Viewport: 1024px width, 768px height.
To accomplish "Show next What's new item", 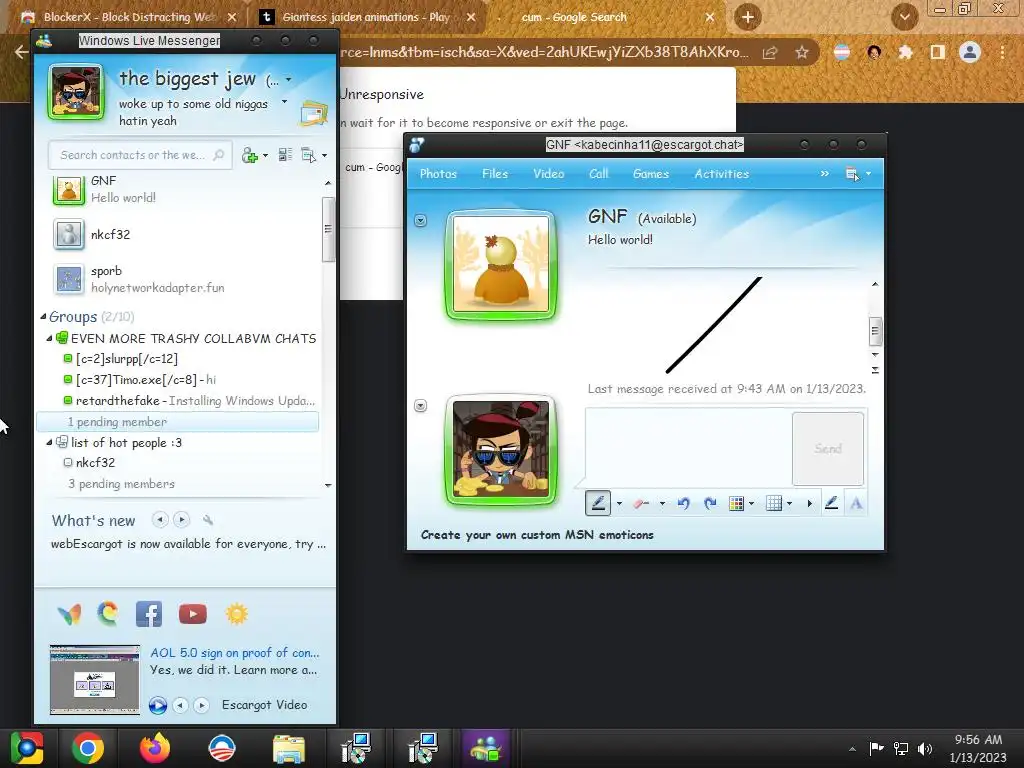I will click(182, 520).
